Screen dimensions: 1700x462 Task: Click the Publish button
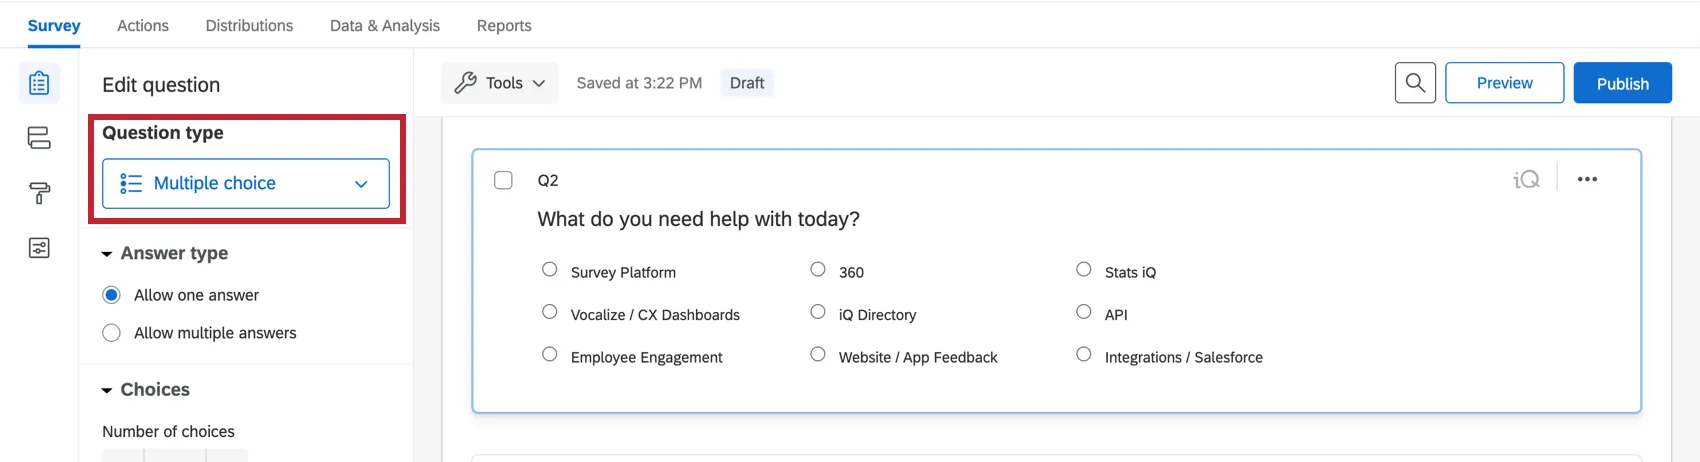click(1622, 83)
